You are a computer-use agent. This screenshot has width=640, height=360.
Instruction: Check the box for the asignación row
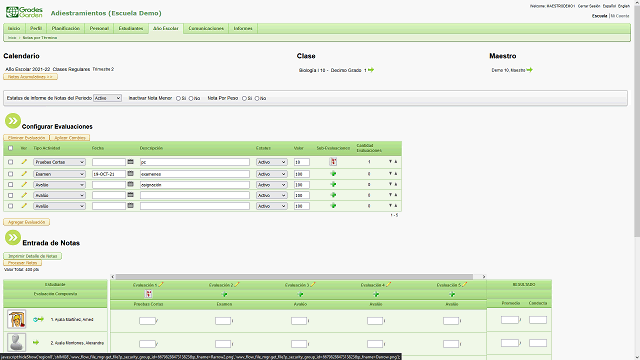(11, 185)
